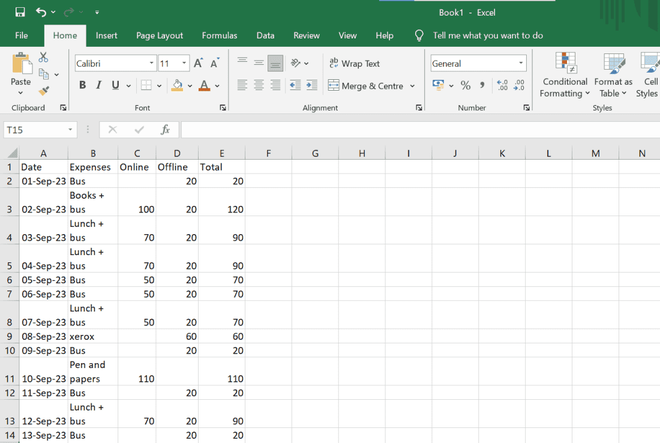Decrease decimal places
This screenshot has height=443, width=660.
519,85
